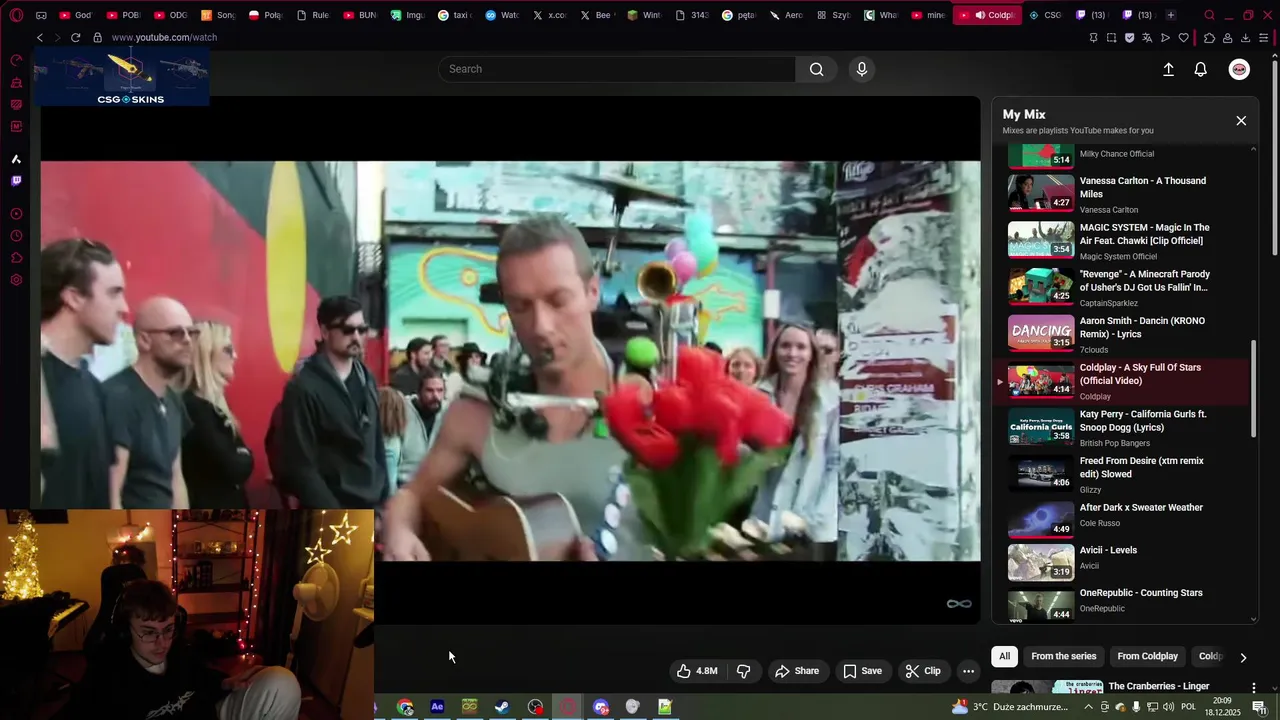Image resolution: width=1280 pixels, height=720 pixels.
Task: Start voice search with the microphone icon
Action: (x=862, y=69)
